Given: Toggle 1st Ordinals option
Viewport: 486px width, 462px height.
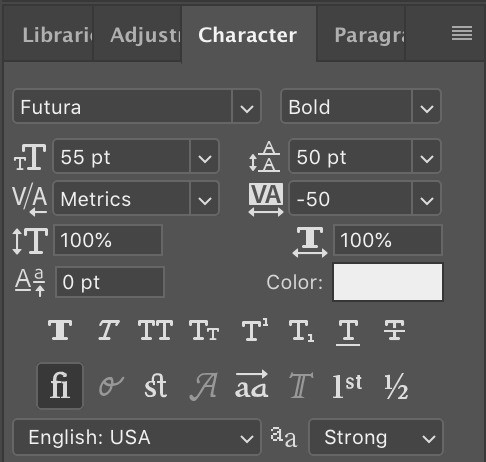Looking at the screenshot, I should point(347,386).
